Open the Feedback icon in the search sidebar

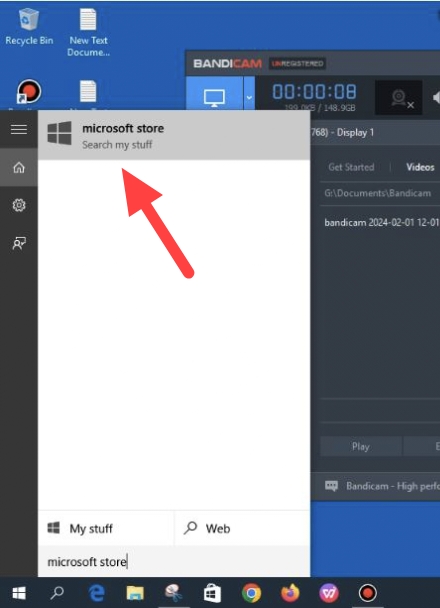(x=19, y=243)
